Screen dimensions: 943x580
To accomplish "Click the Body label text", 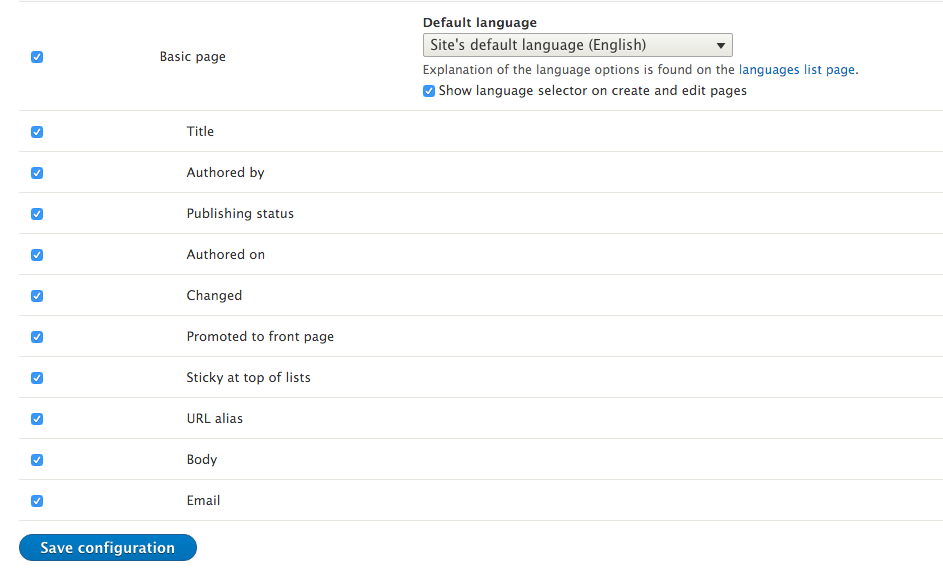I will [x=201, y=460].
